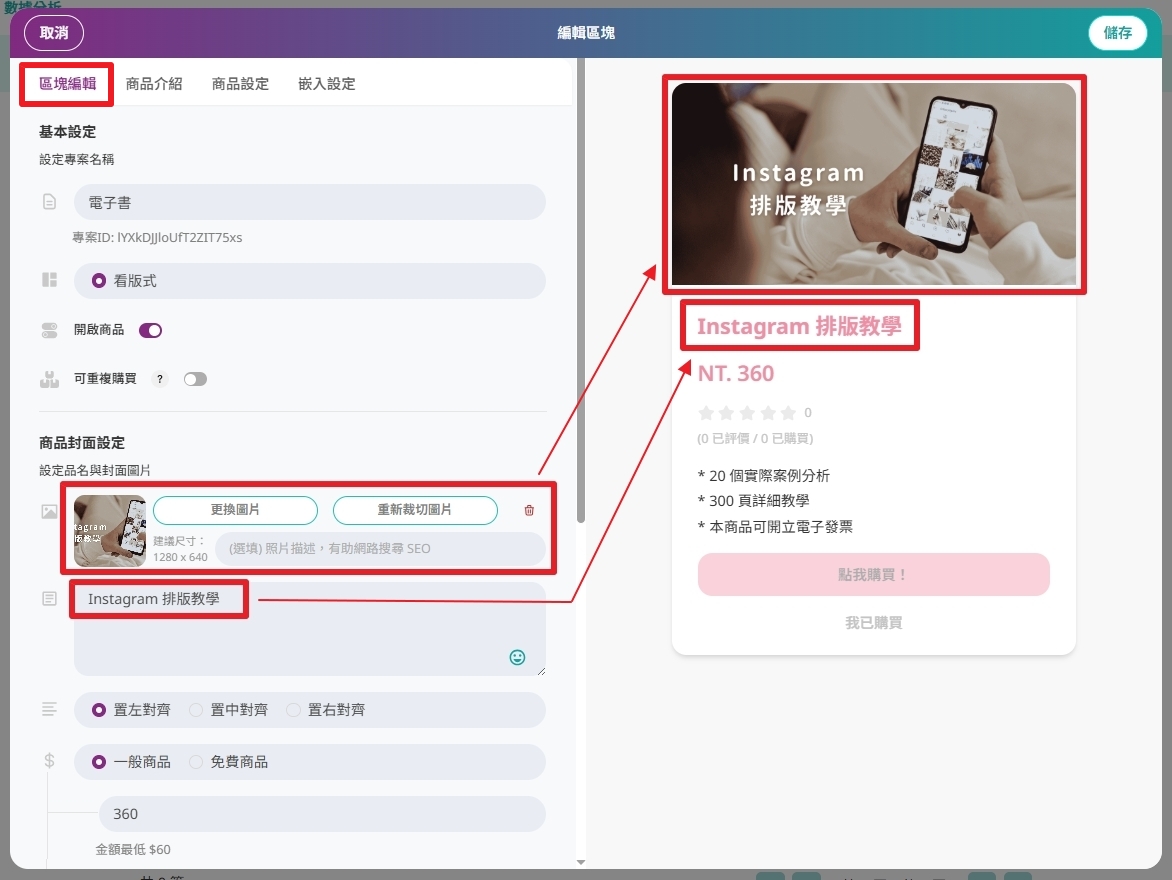This screenshot has width=1172, height=880.
Task: Select 一般商品 product type
Action: click(x=99, y=762)
